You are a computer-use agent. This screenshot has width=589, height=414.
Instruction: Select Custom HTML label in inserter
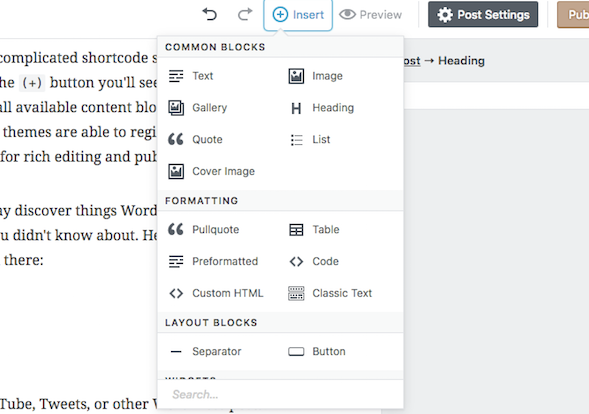pos(228,293)
